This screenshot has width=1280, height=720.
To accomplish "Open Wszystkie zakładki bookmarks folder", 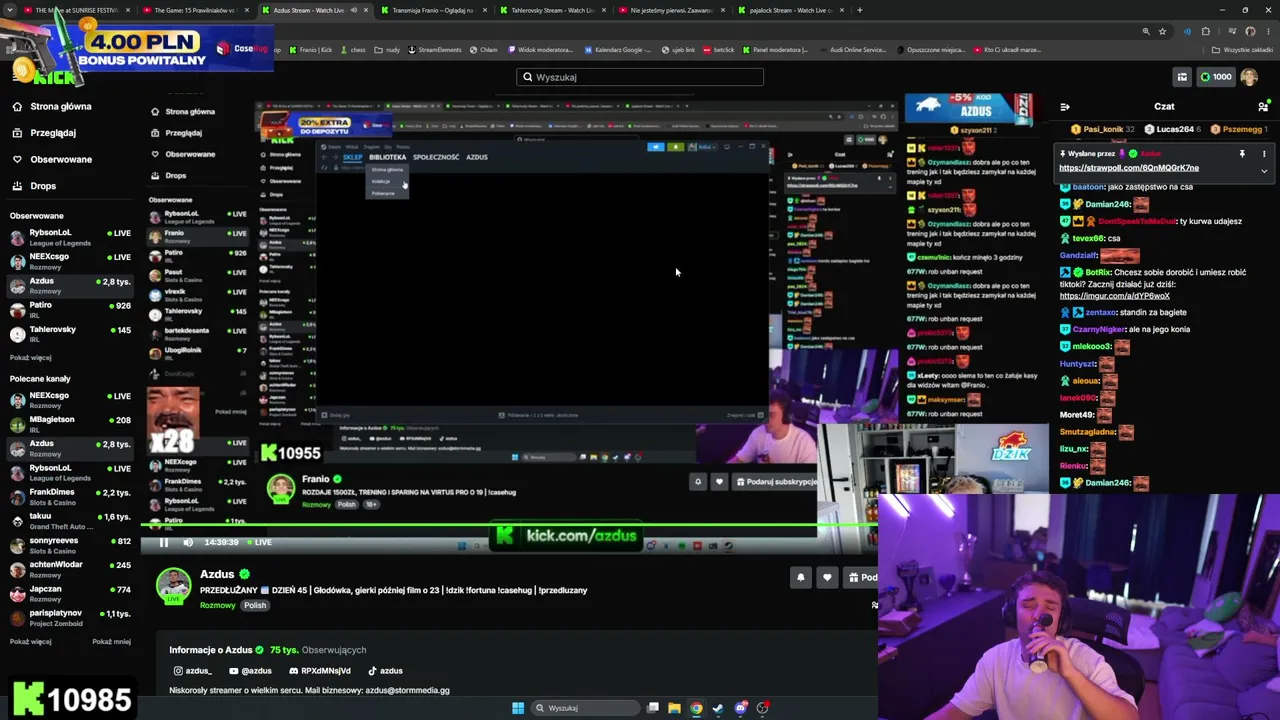I will tap(1241, 49).
